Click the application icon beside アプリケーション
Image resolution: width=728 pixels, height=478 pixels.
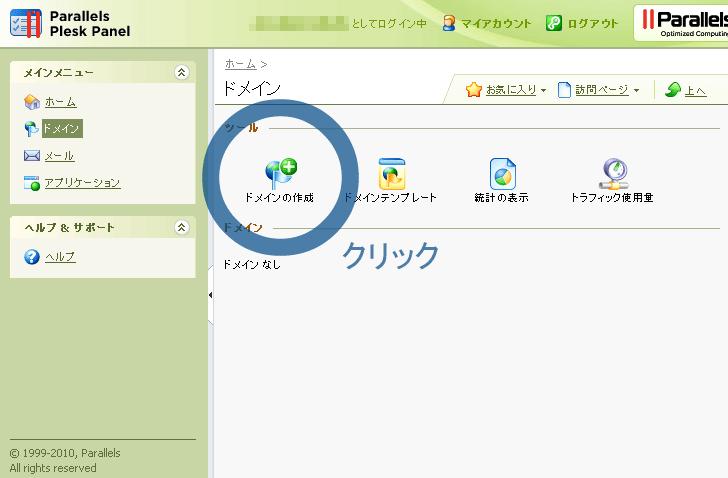(x=32, y=183)
